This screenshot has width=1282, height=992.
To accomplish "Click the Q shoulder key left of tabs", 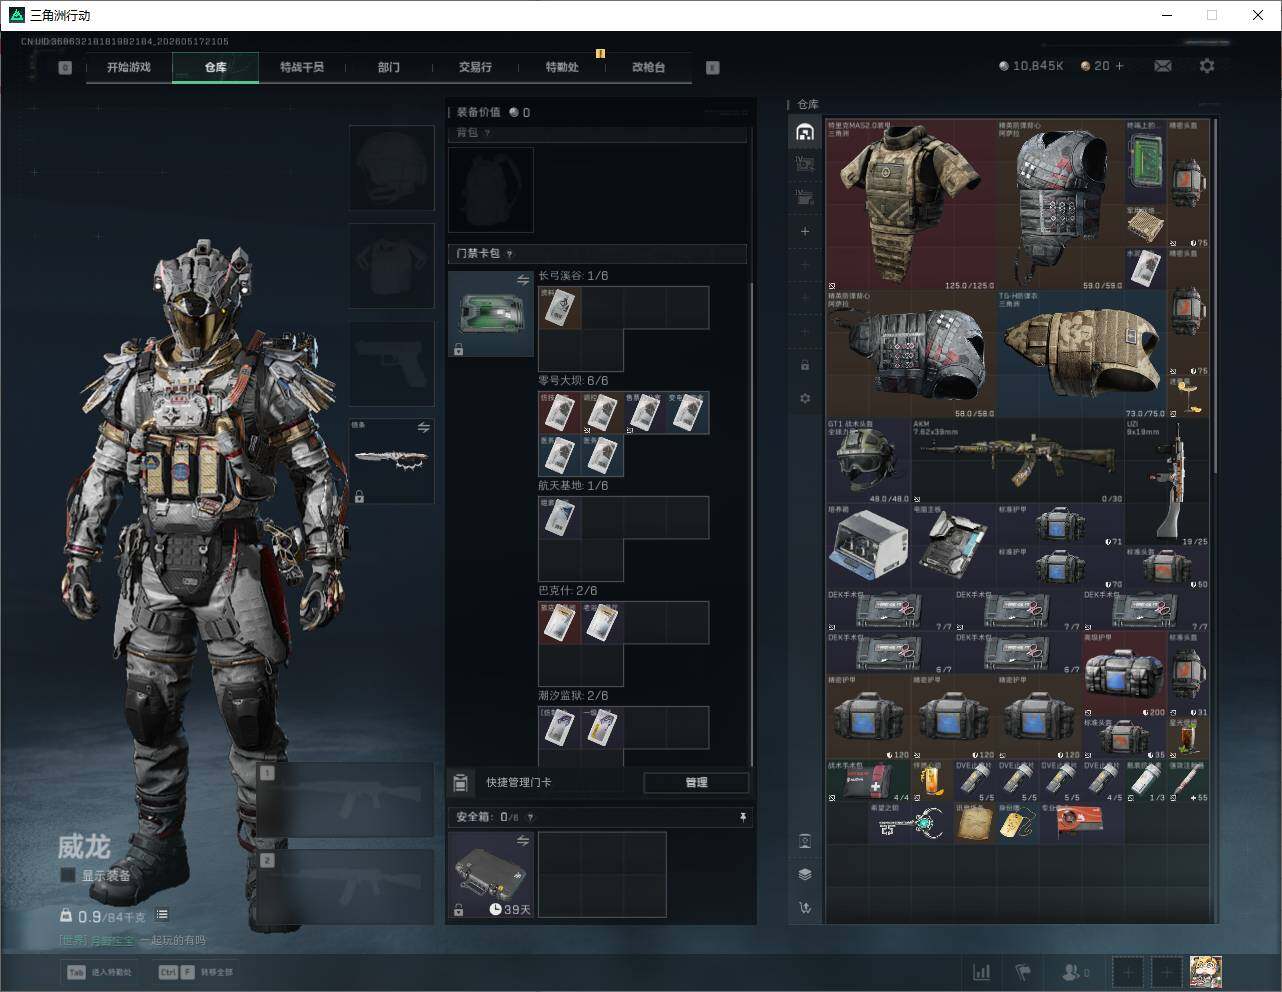I will tap(65, 68).
